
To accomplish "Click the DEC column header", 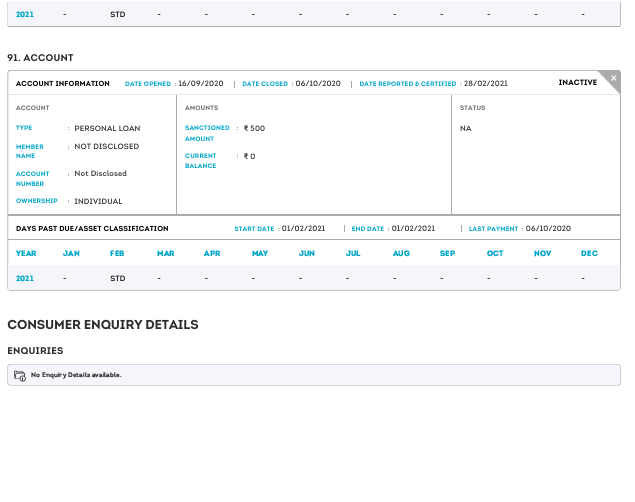I will click(x=589, y=253).
